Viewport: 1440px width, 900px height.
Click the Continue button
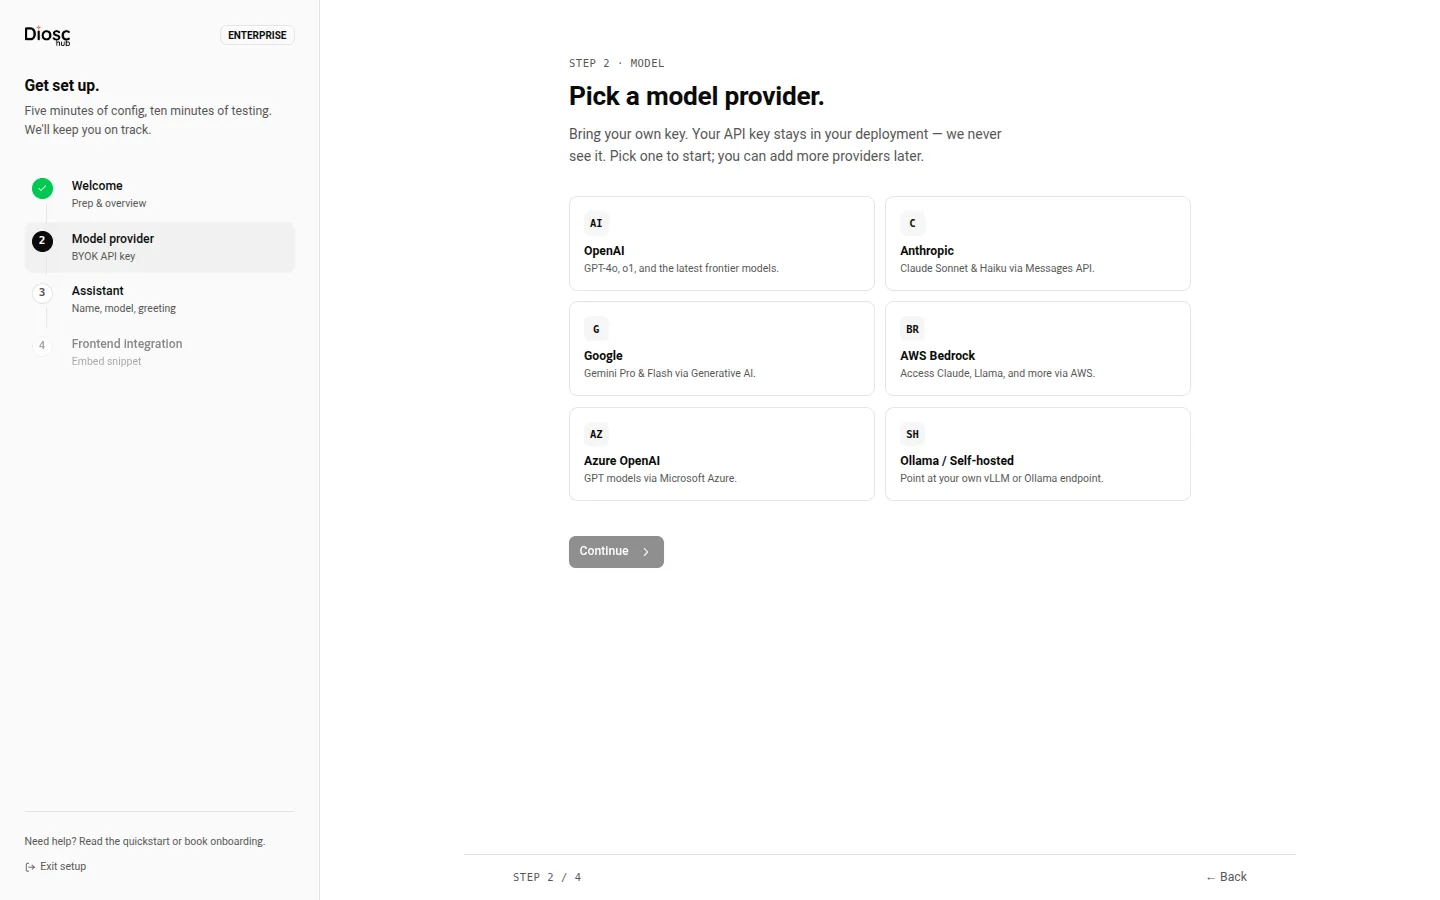[x=616, y=552]
